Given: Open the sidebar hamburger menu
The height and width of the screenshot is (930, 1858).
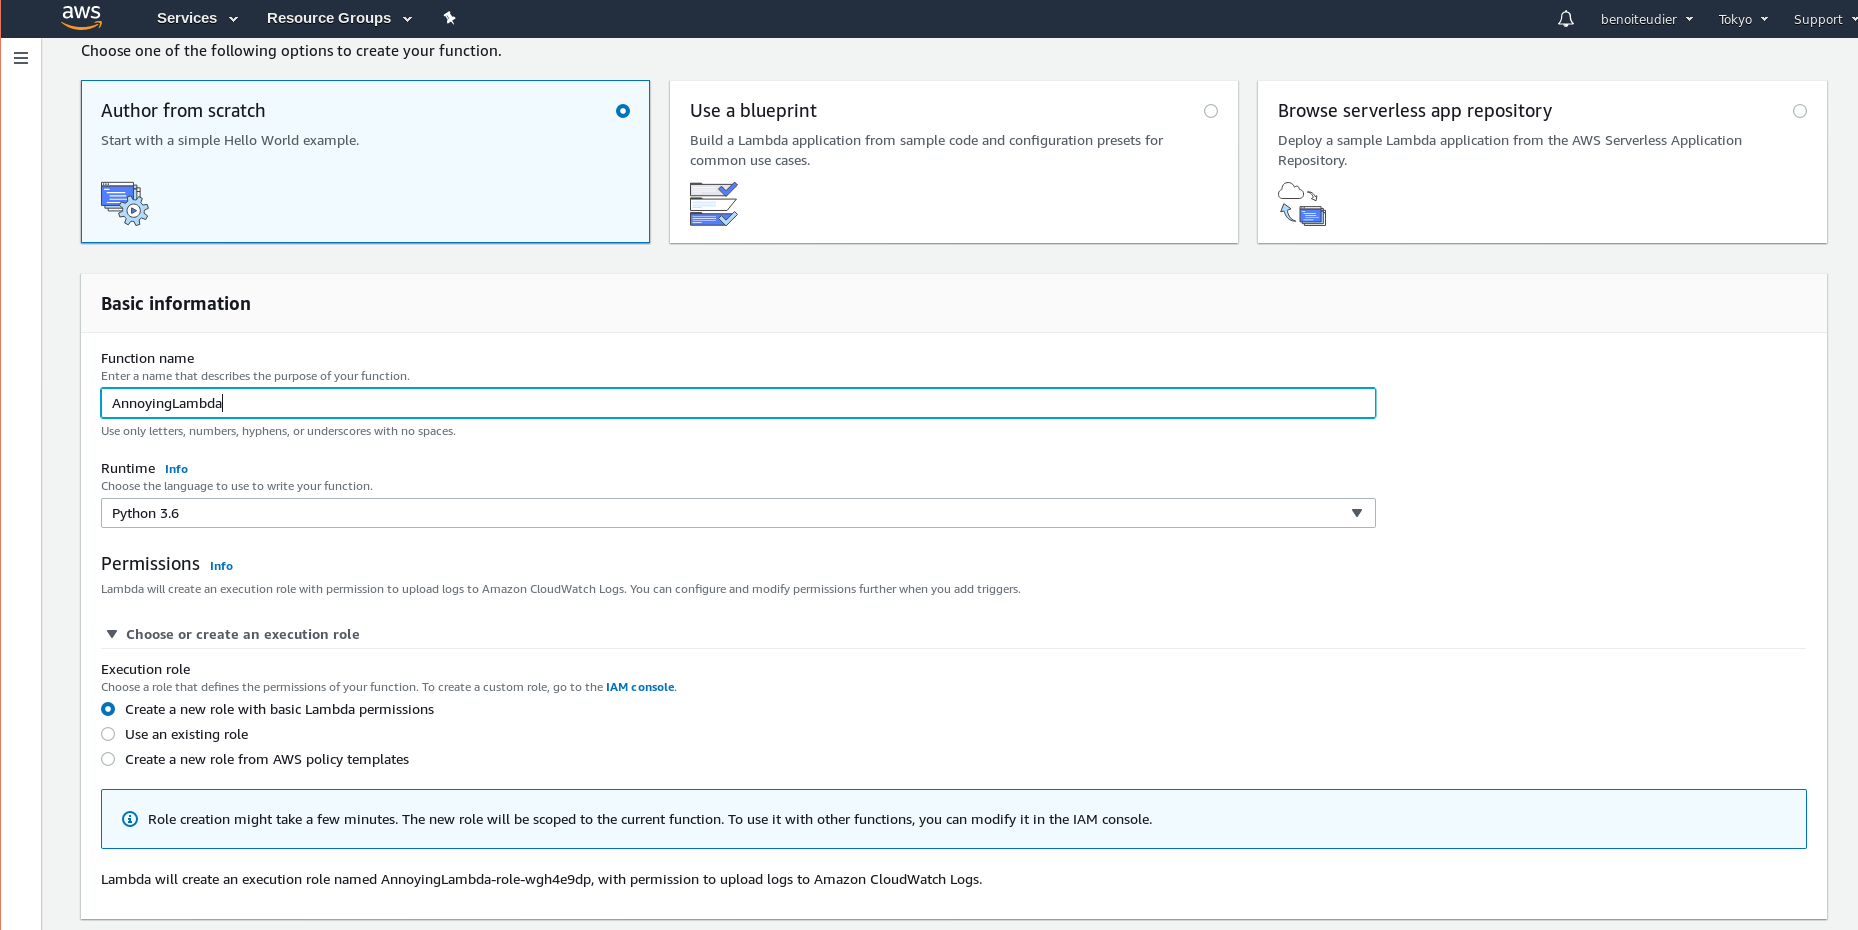Looking at the screenshot, I should click(x=21, y=58).
